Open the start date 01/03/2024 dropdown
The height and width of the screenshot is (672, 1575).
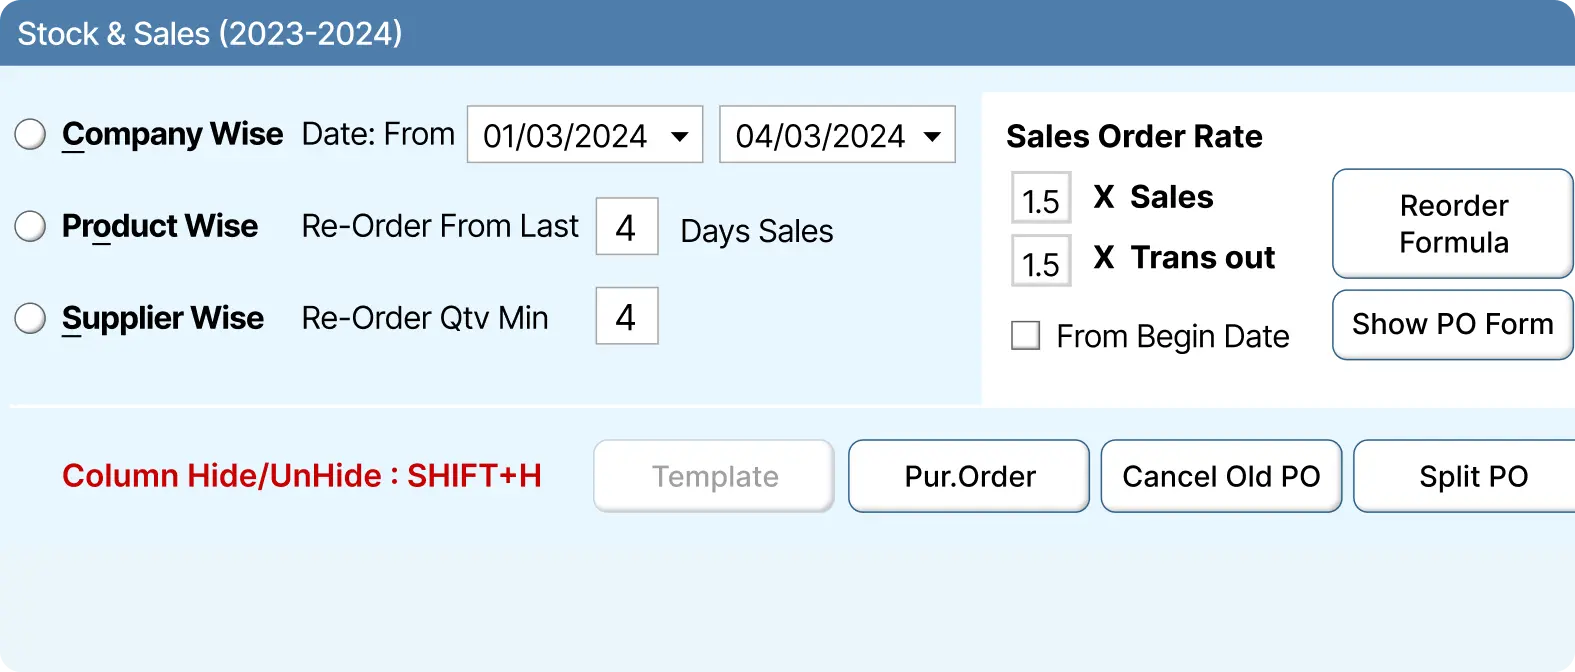coord(585,134)
